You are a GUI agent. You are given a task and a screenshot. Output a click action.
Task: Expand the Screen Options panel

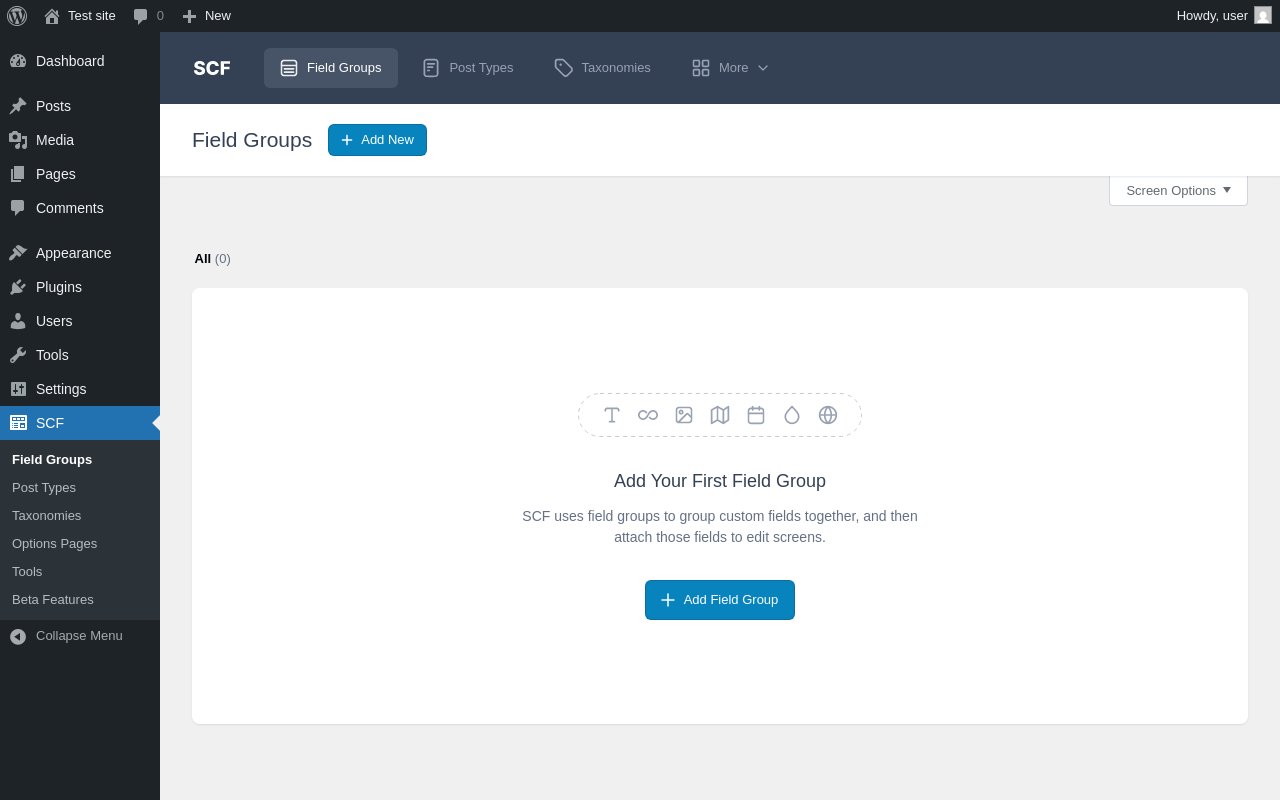1178,191
